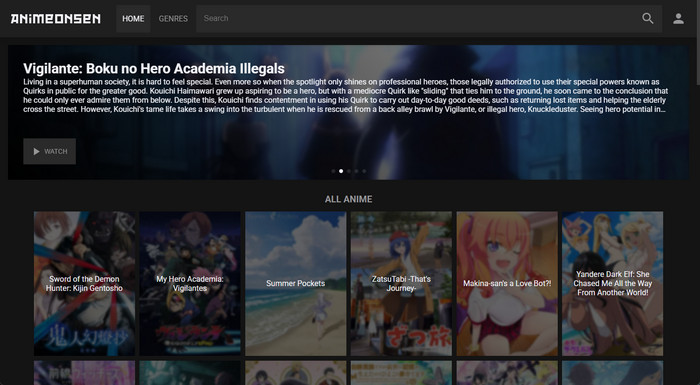Click the Vigilante: Boku no Hero Academia Illegals title

coord(154,68)
